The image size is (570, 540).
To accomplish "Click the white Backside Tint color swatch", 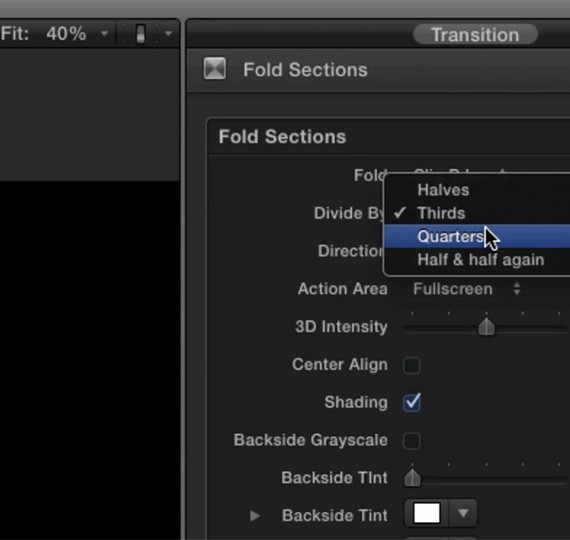I will [427, 513].
